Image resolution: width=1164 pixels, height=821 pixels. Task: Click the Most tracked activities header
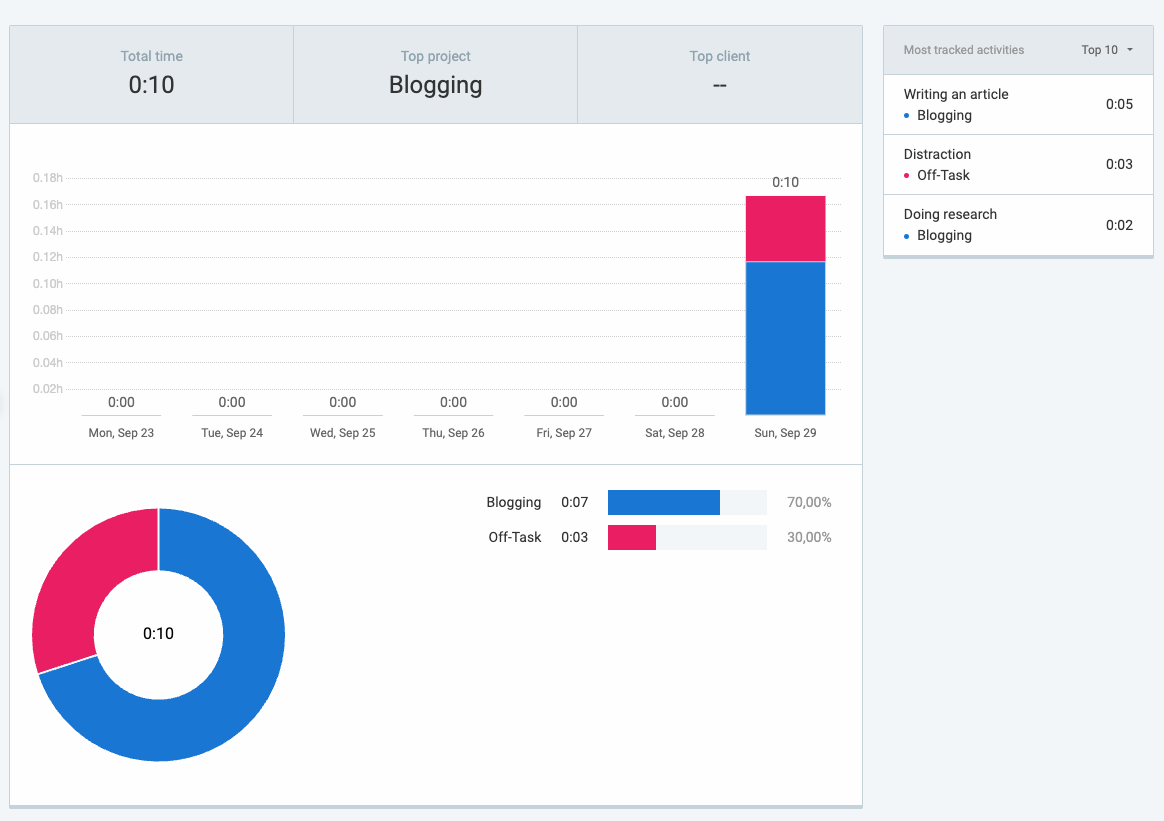[963, 50]
